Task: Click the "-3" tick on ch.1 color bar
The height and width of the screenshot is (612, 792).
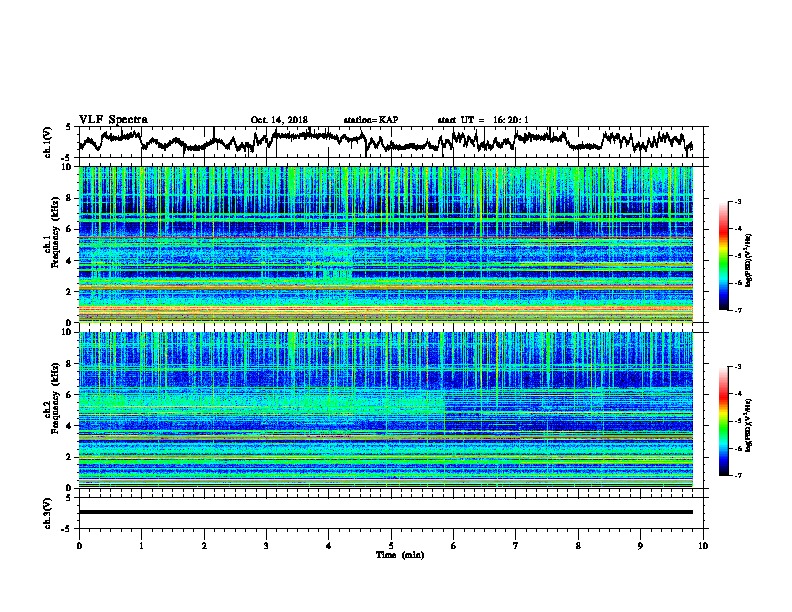Action: [737, 202]
